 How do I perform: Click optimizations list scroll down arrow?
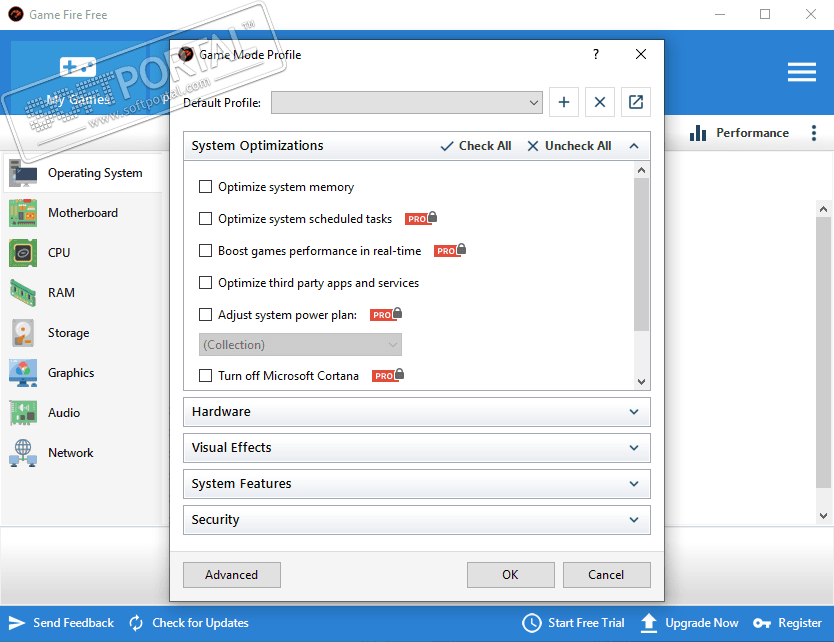pos(641,382)
